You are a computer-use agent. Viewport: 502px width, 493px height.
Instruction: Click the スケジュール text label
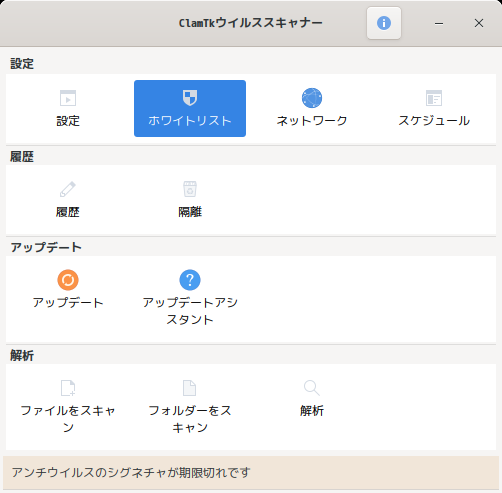(434, 121)
